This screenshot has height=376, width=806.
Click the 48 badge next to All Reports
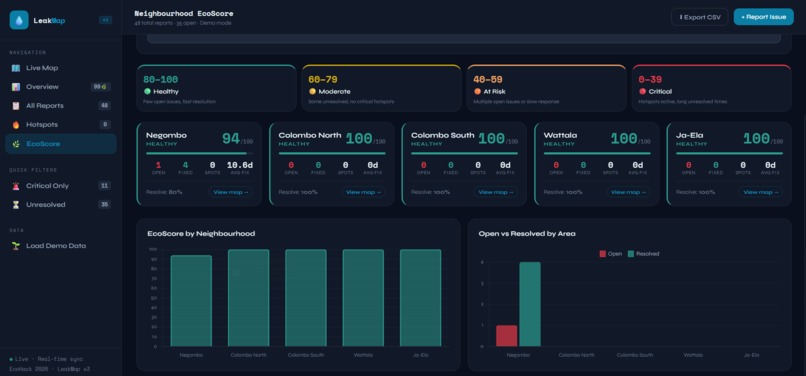click(x=105, y=106)
